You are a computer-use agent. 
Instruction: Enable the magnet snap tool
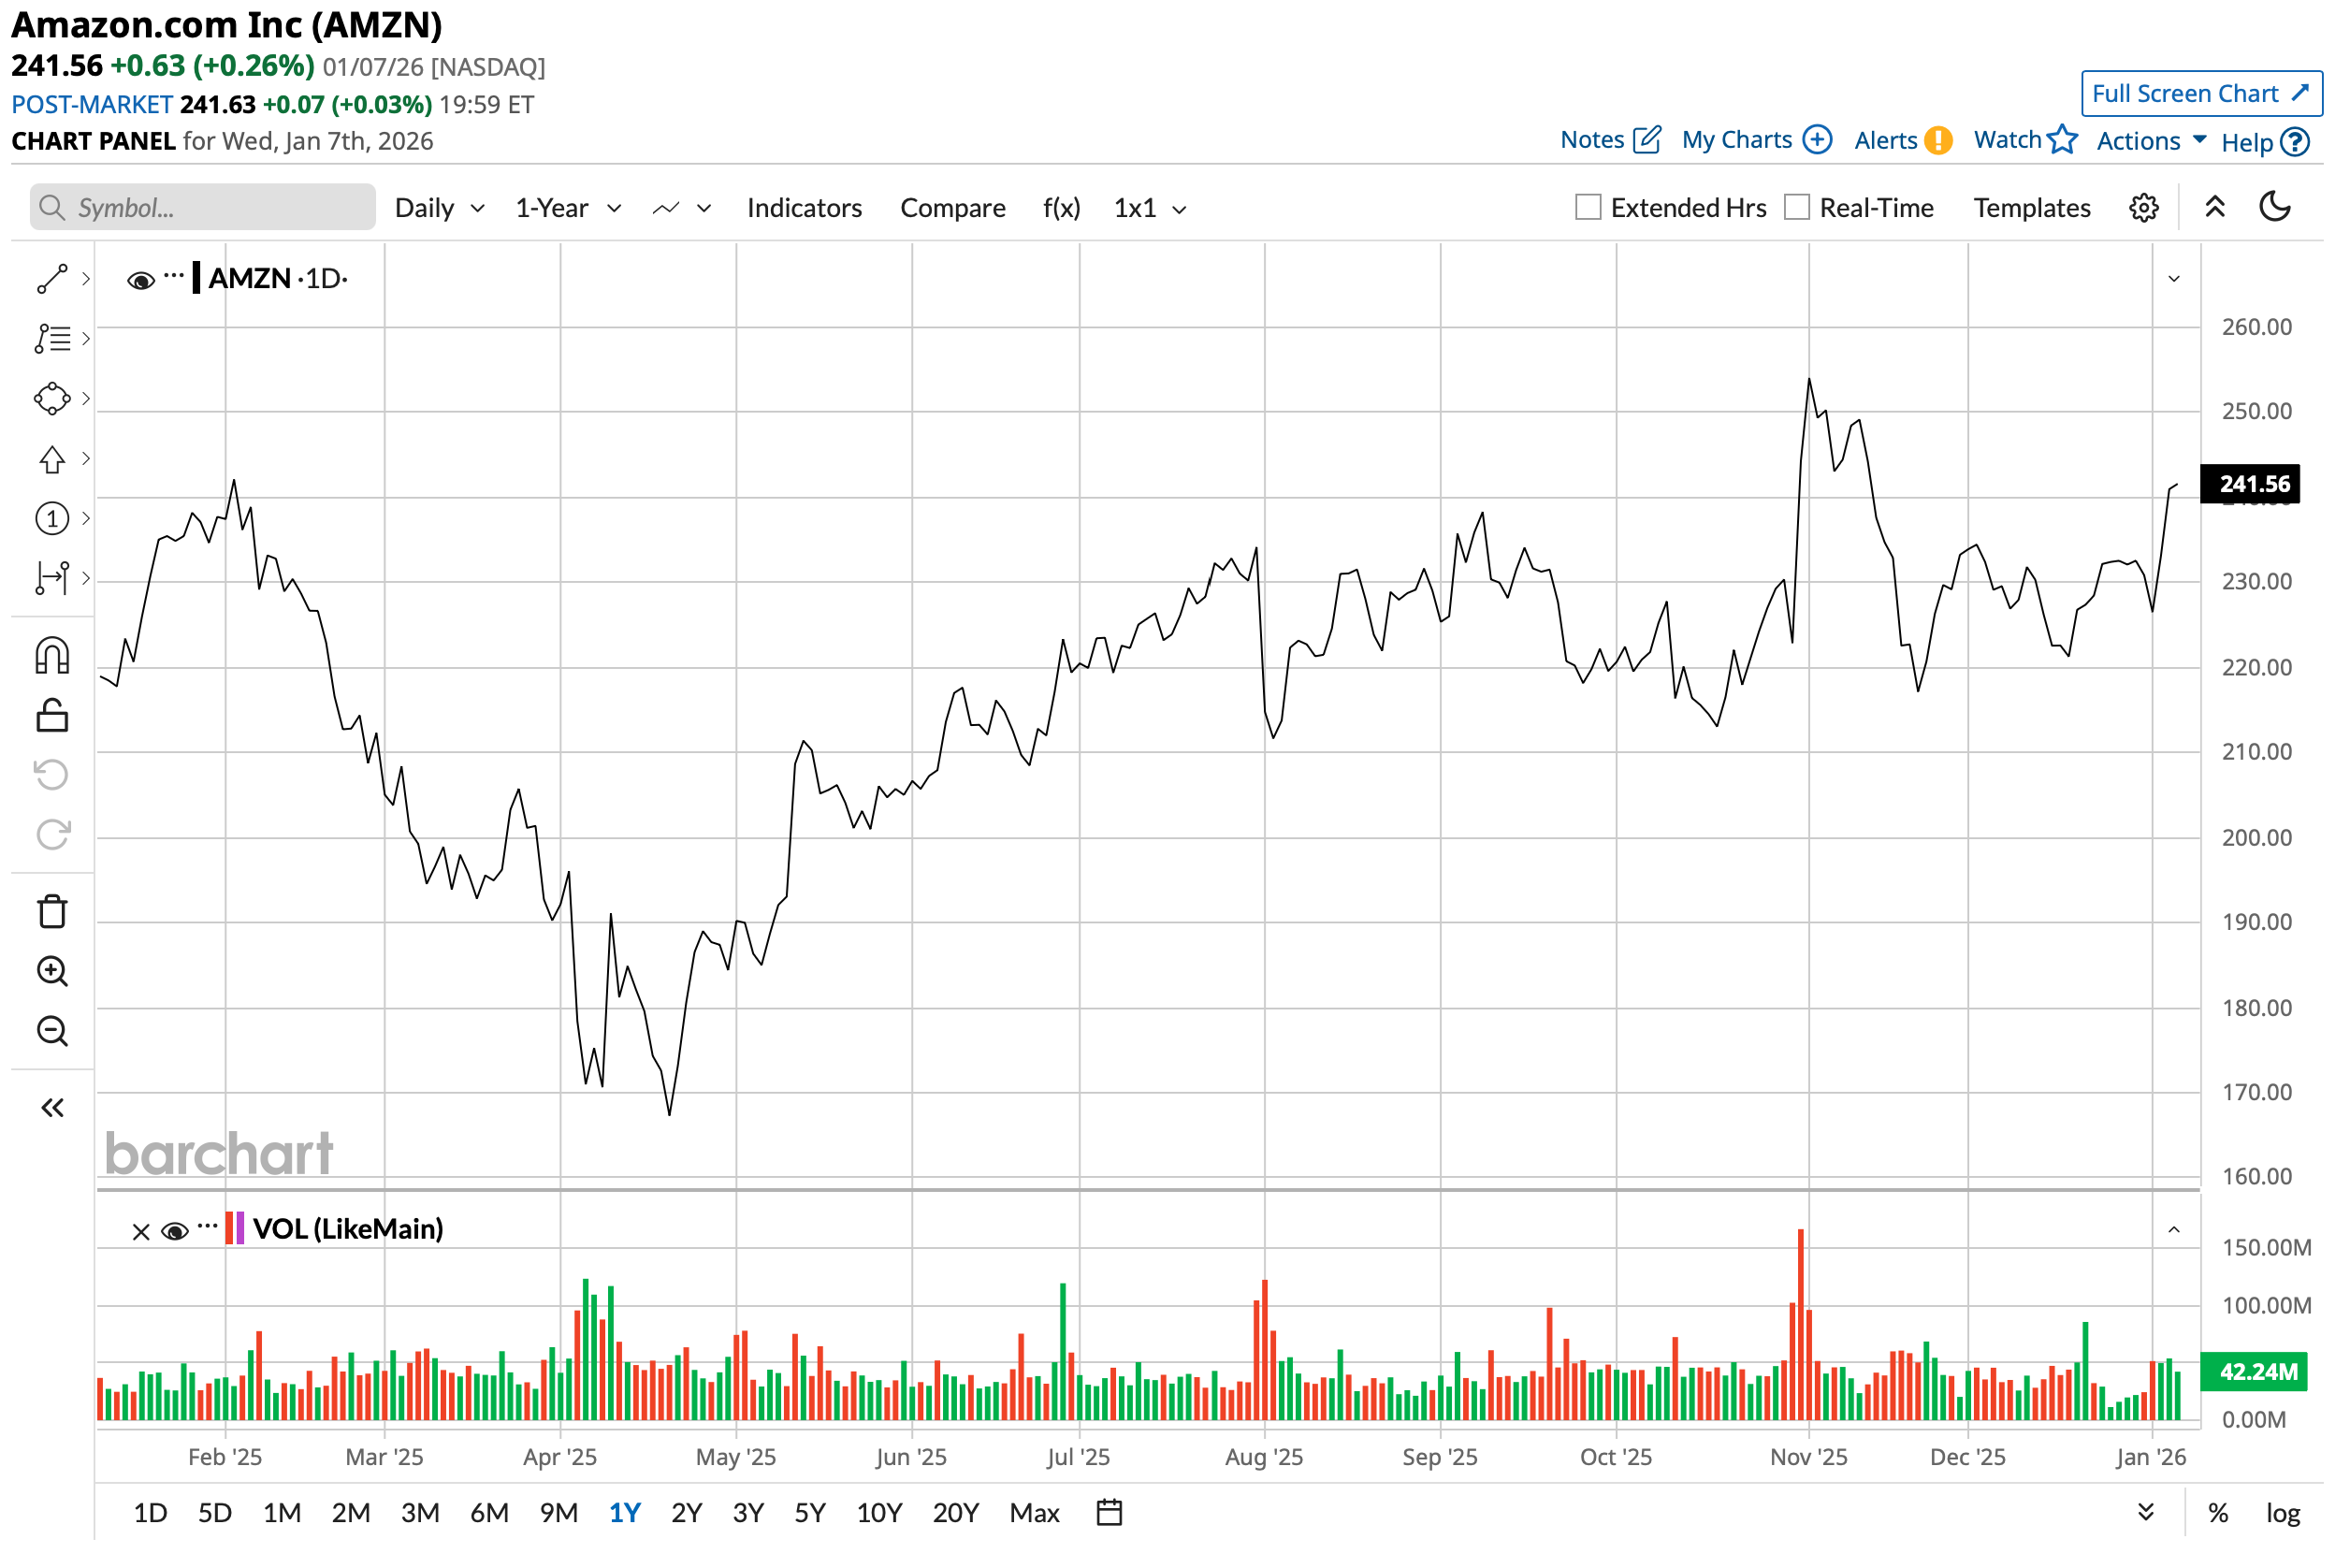pos(52,657)
